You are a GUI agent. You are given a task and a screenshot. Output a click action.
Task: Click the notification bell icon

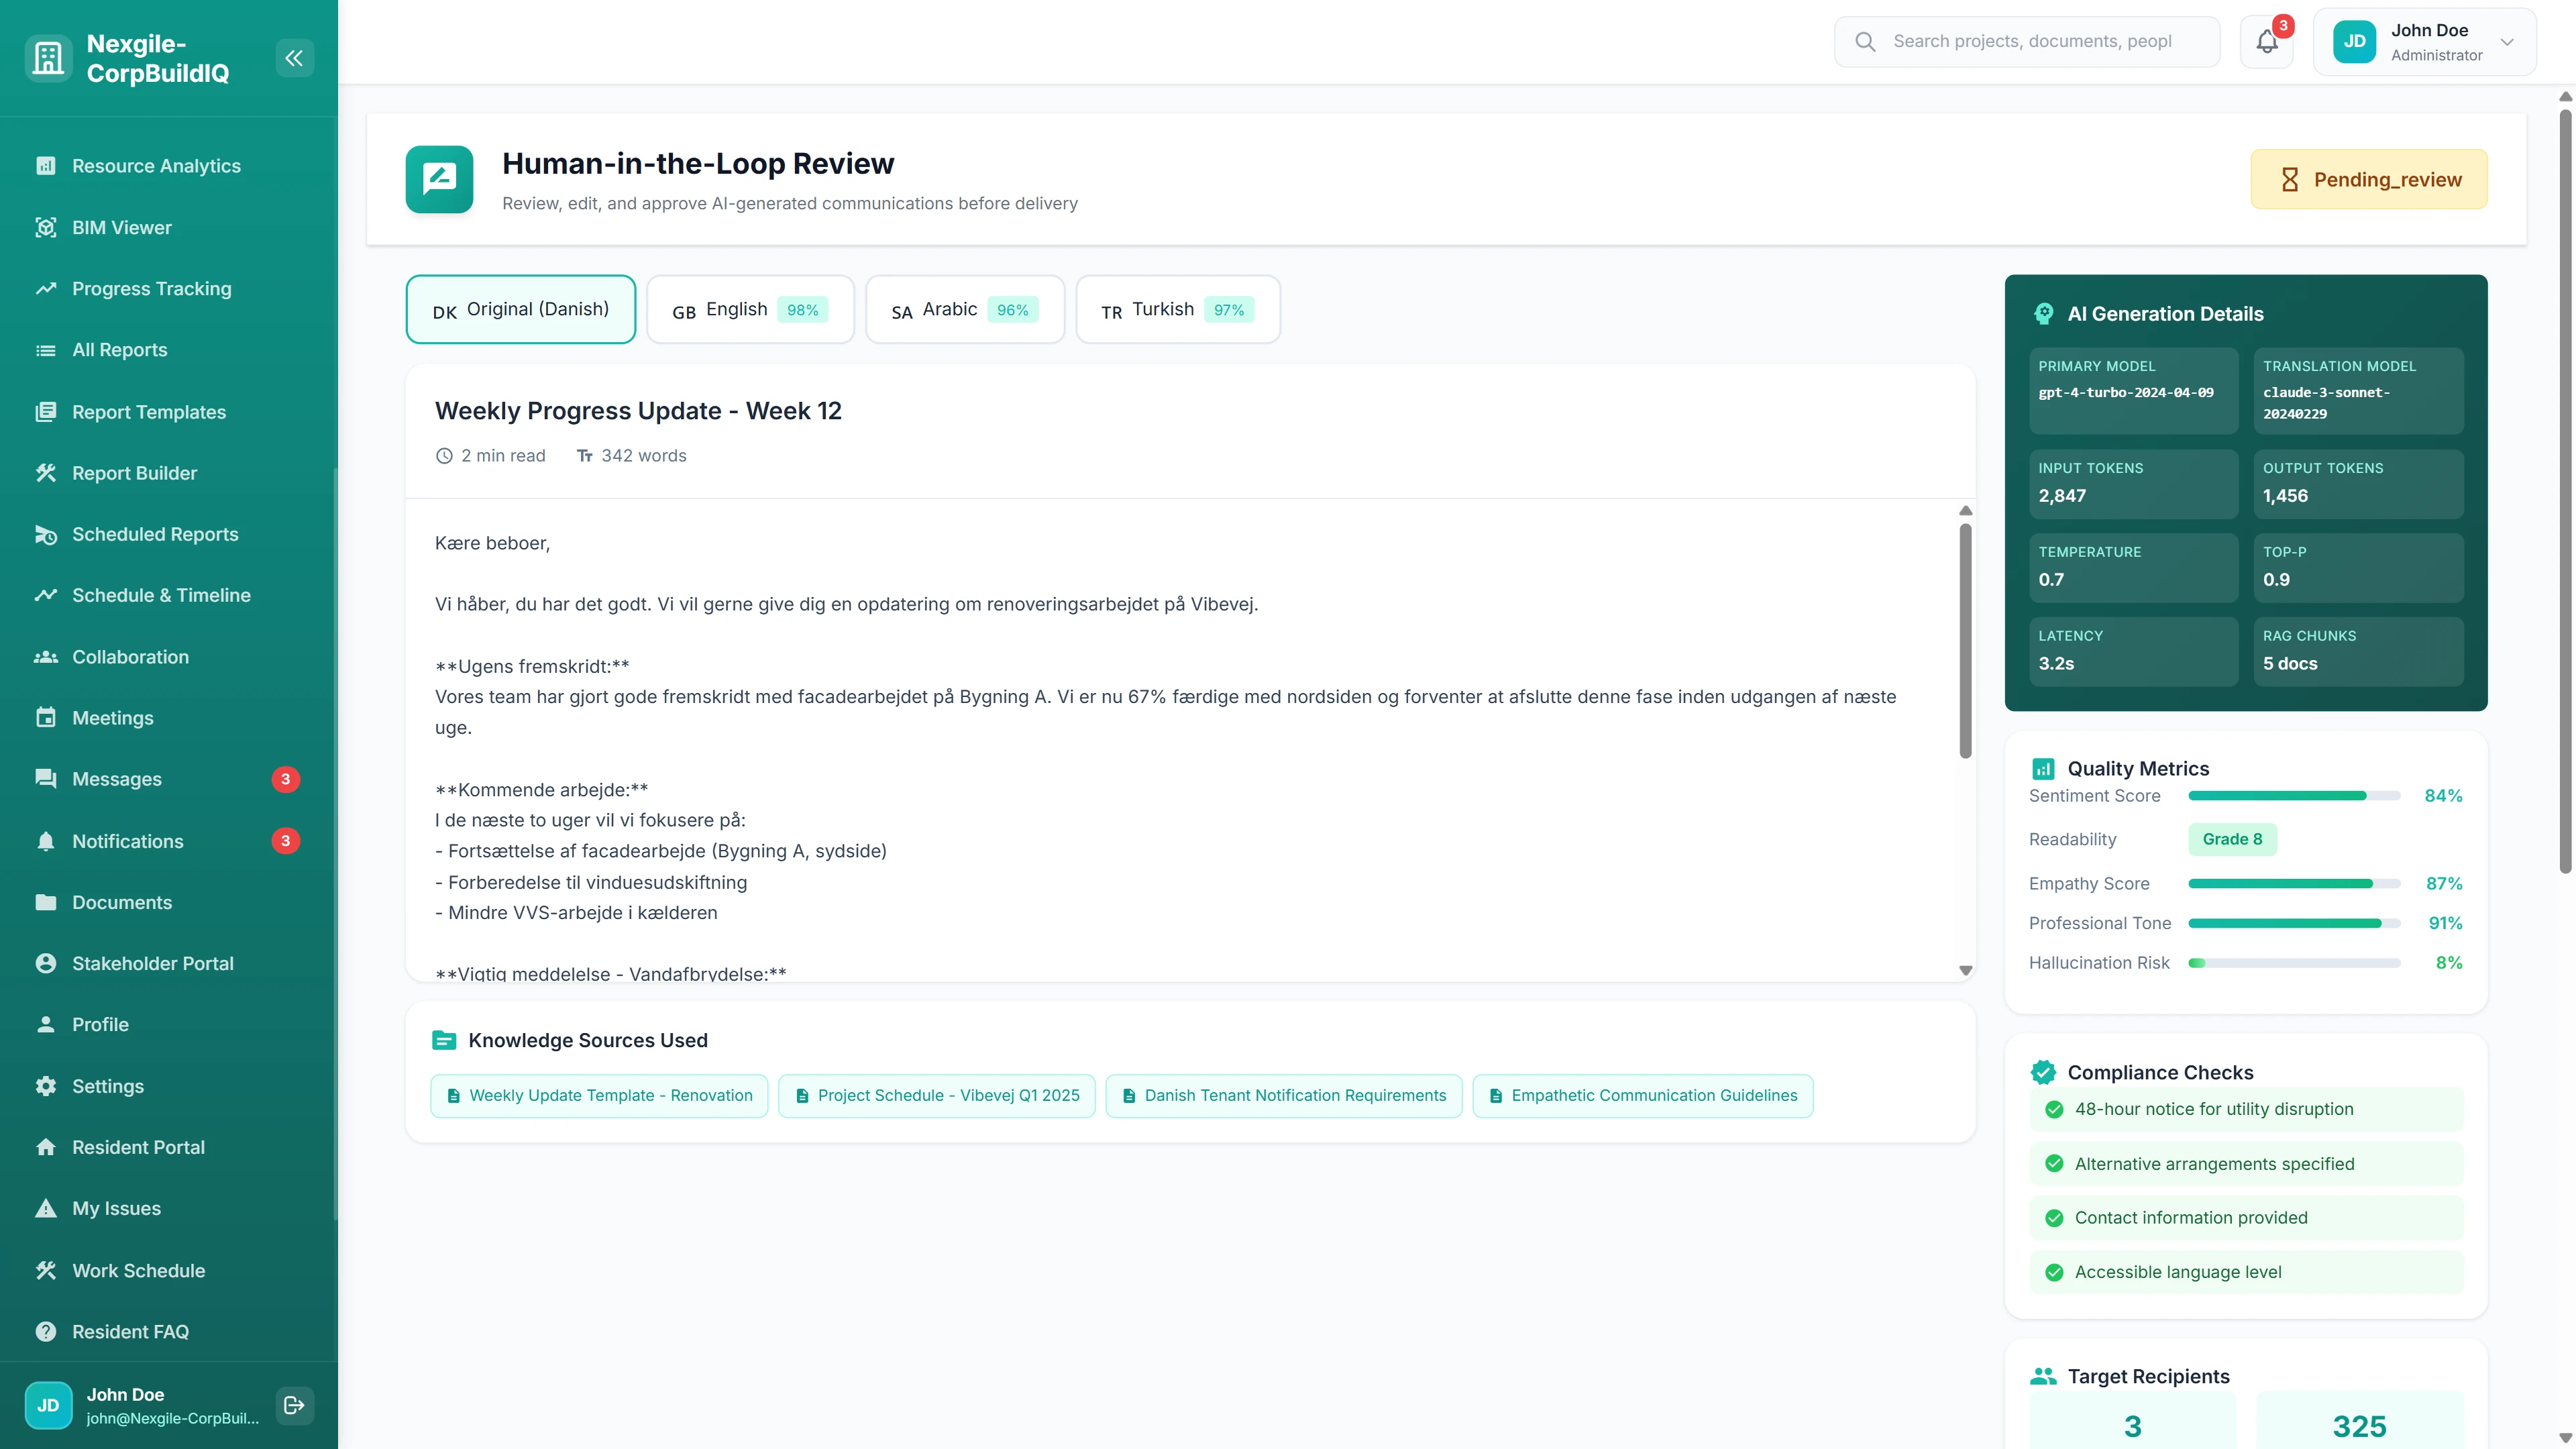[2265, 41]
